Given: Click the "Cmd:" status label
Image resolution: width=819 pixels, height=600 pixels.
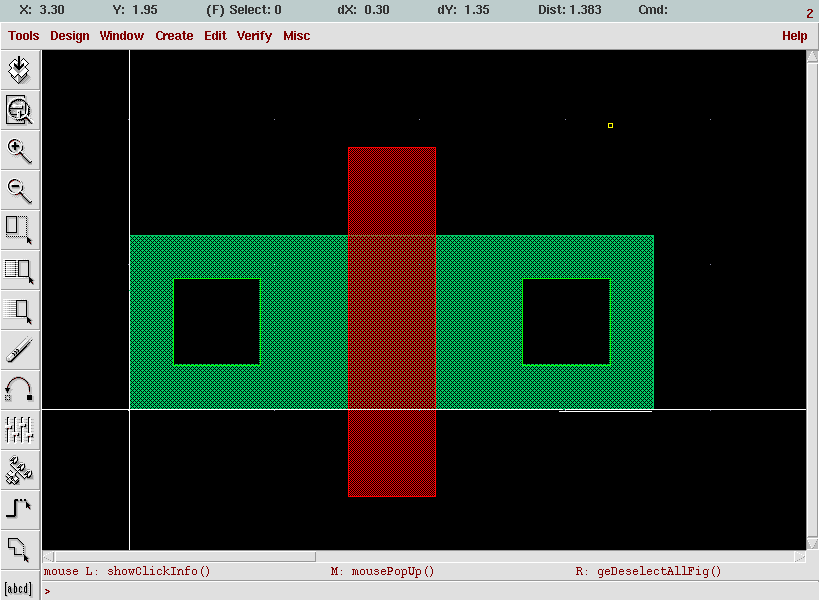Looking at the screenshot, I should point(653,10).
